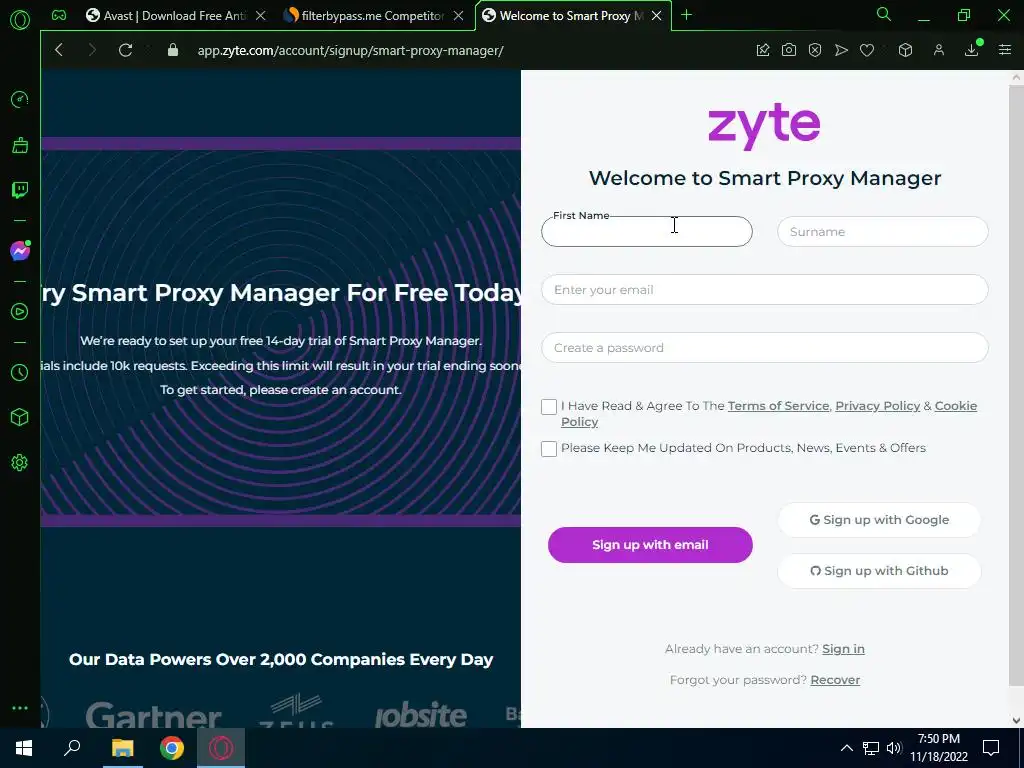Open the edit snapshot toolbar icon
1024x768 pixels.
coord(763,50)
